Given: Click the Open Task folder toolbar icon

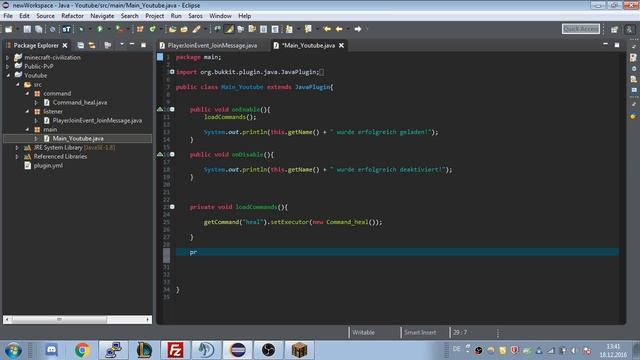Looking at the screenshot, I should coord(184,29).
